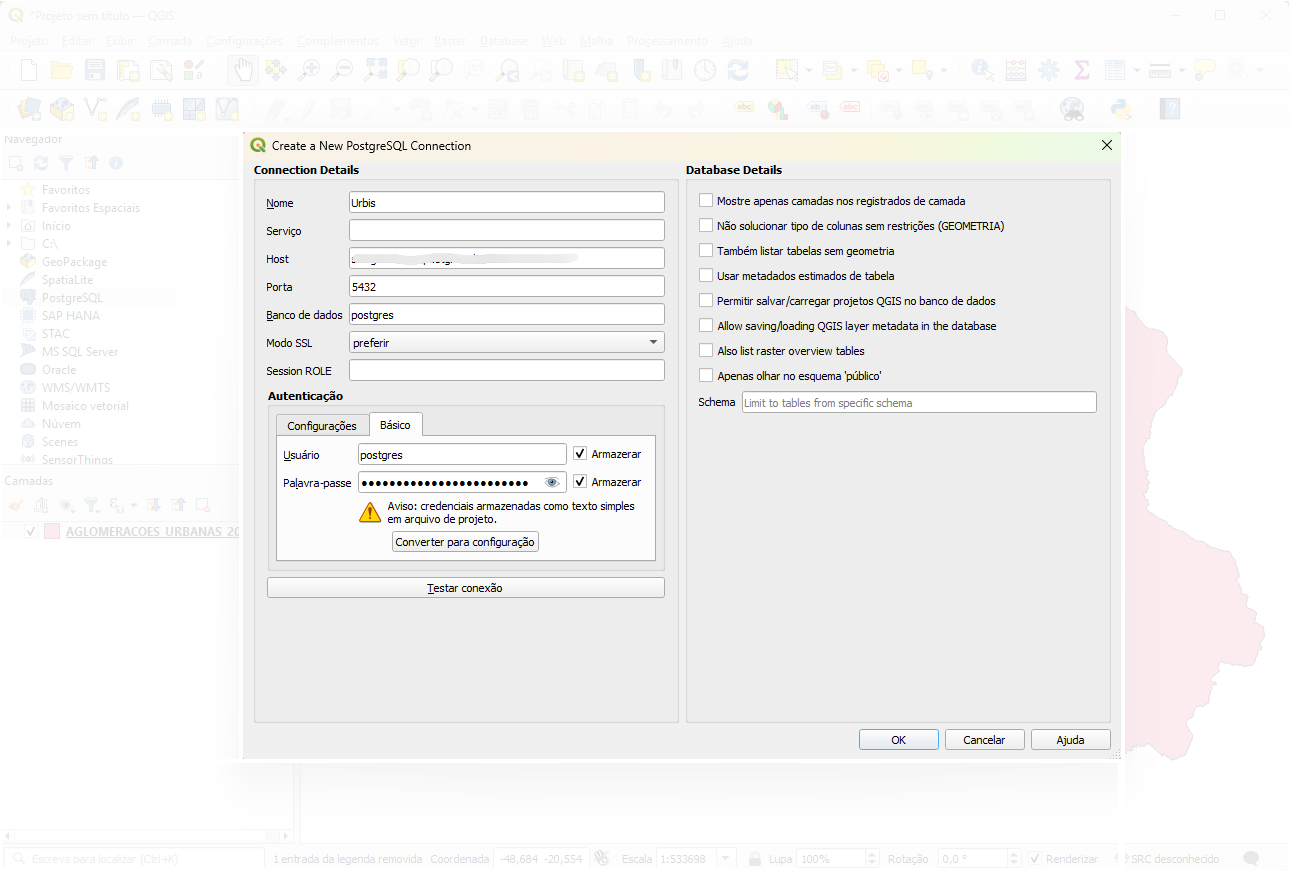Open the Complementos menu
Viewport: 1290px width, 872px height.
(x=338, y=41)
